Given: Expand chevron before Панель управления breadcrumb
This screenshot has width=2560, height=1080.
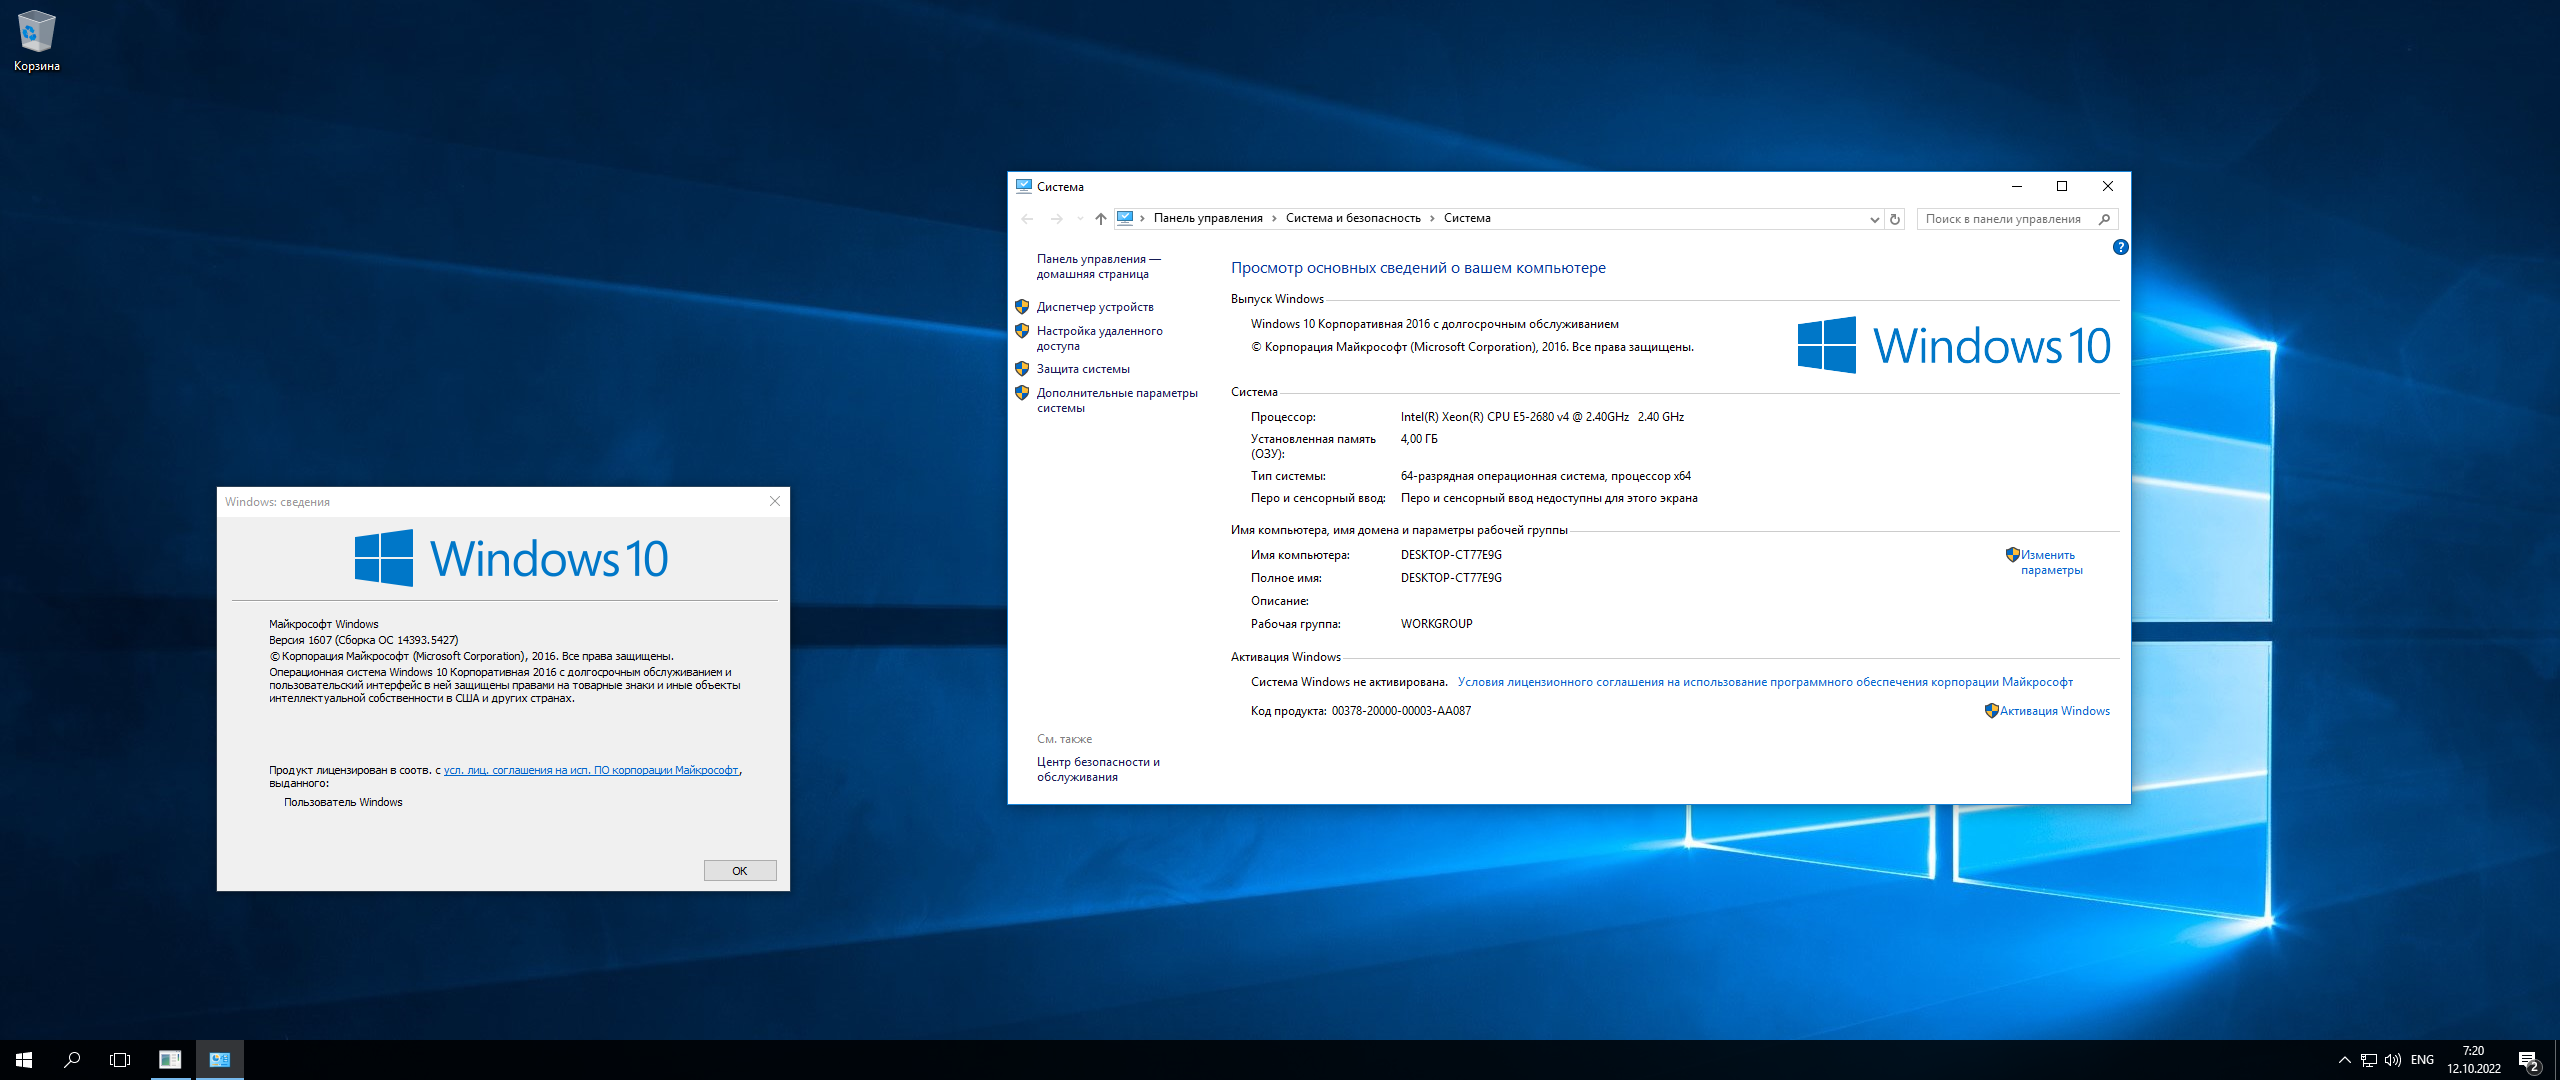Looking at the screenshot, I should point(1142,218).
